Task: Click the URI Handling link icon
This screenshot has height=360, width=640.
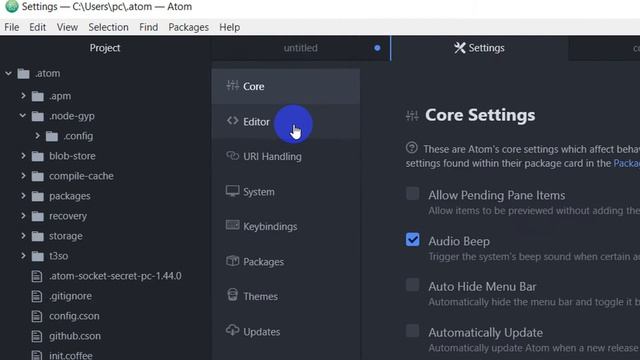Action: coord(233,156)
